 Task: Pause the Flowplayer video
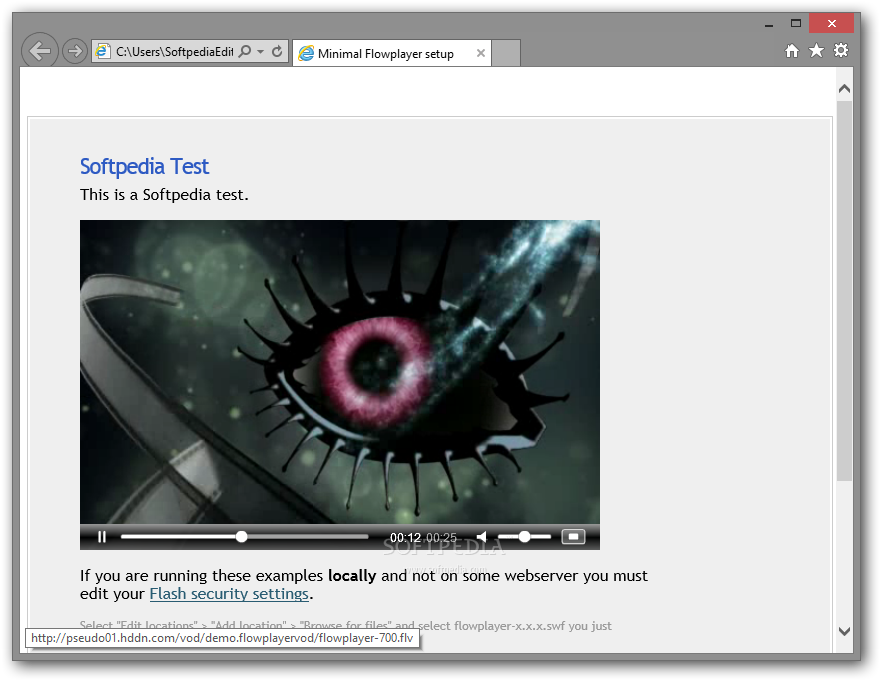click(102, 537)
